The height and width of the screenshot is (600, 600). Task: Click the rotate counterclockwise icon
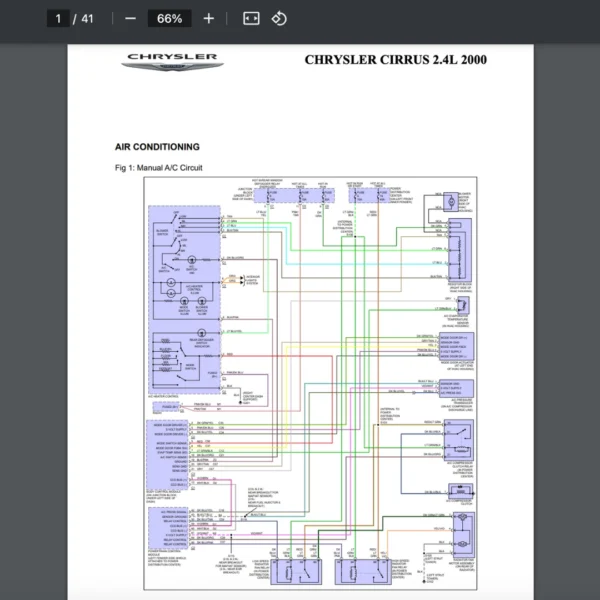pyautogui.click(x=280, y=18)
